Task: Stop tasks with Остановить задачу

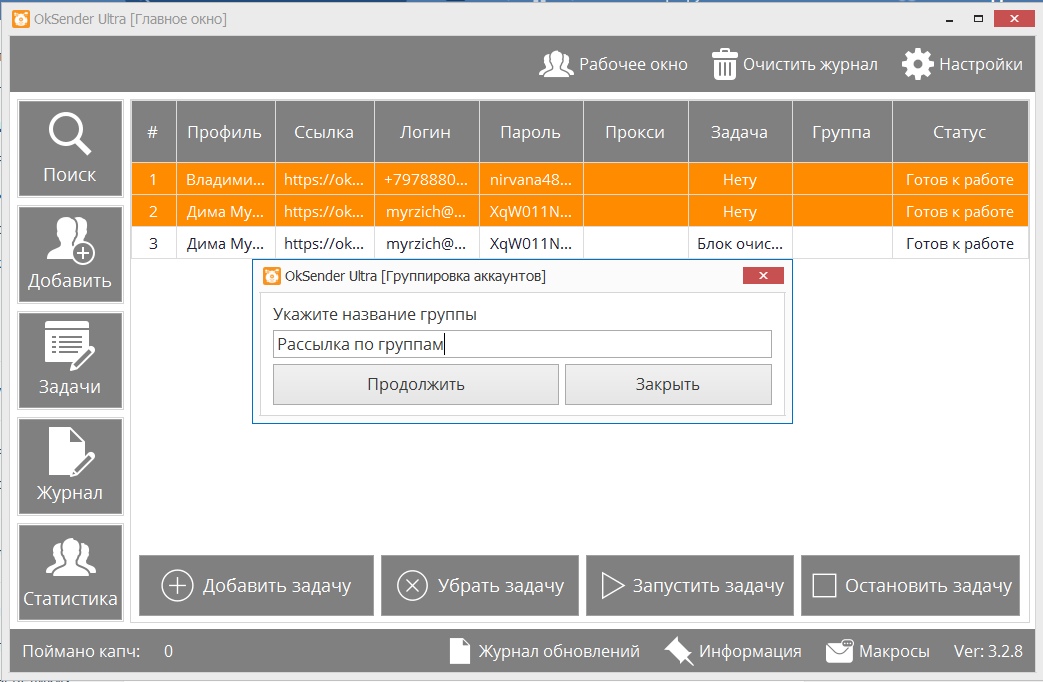Action: (910, 586)
